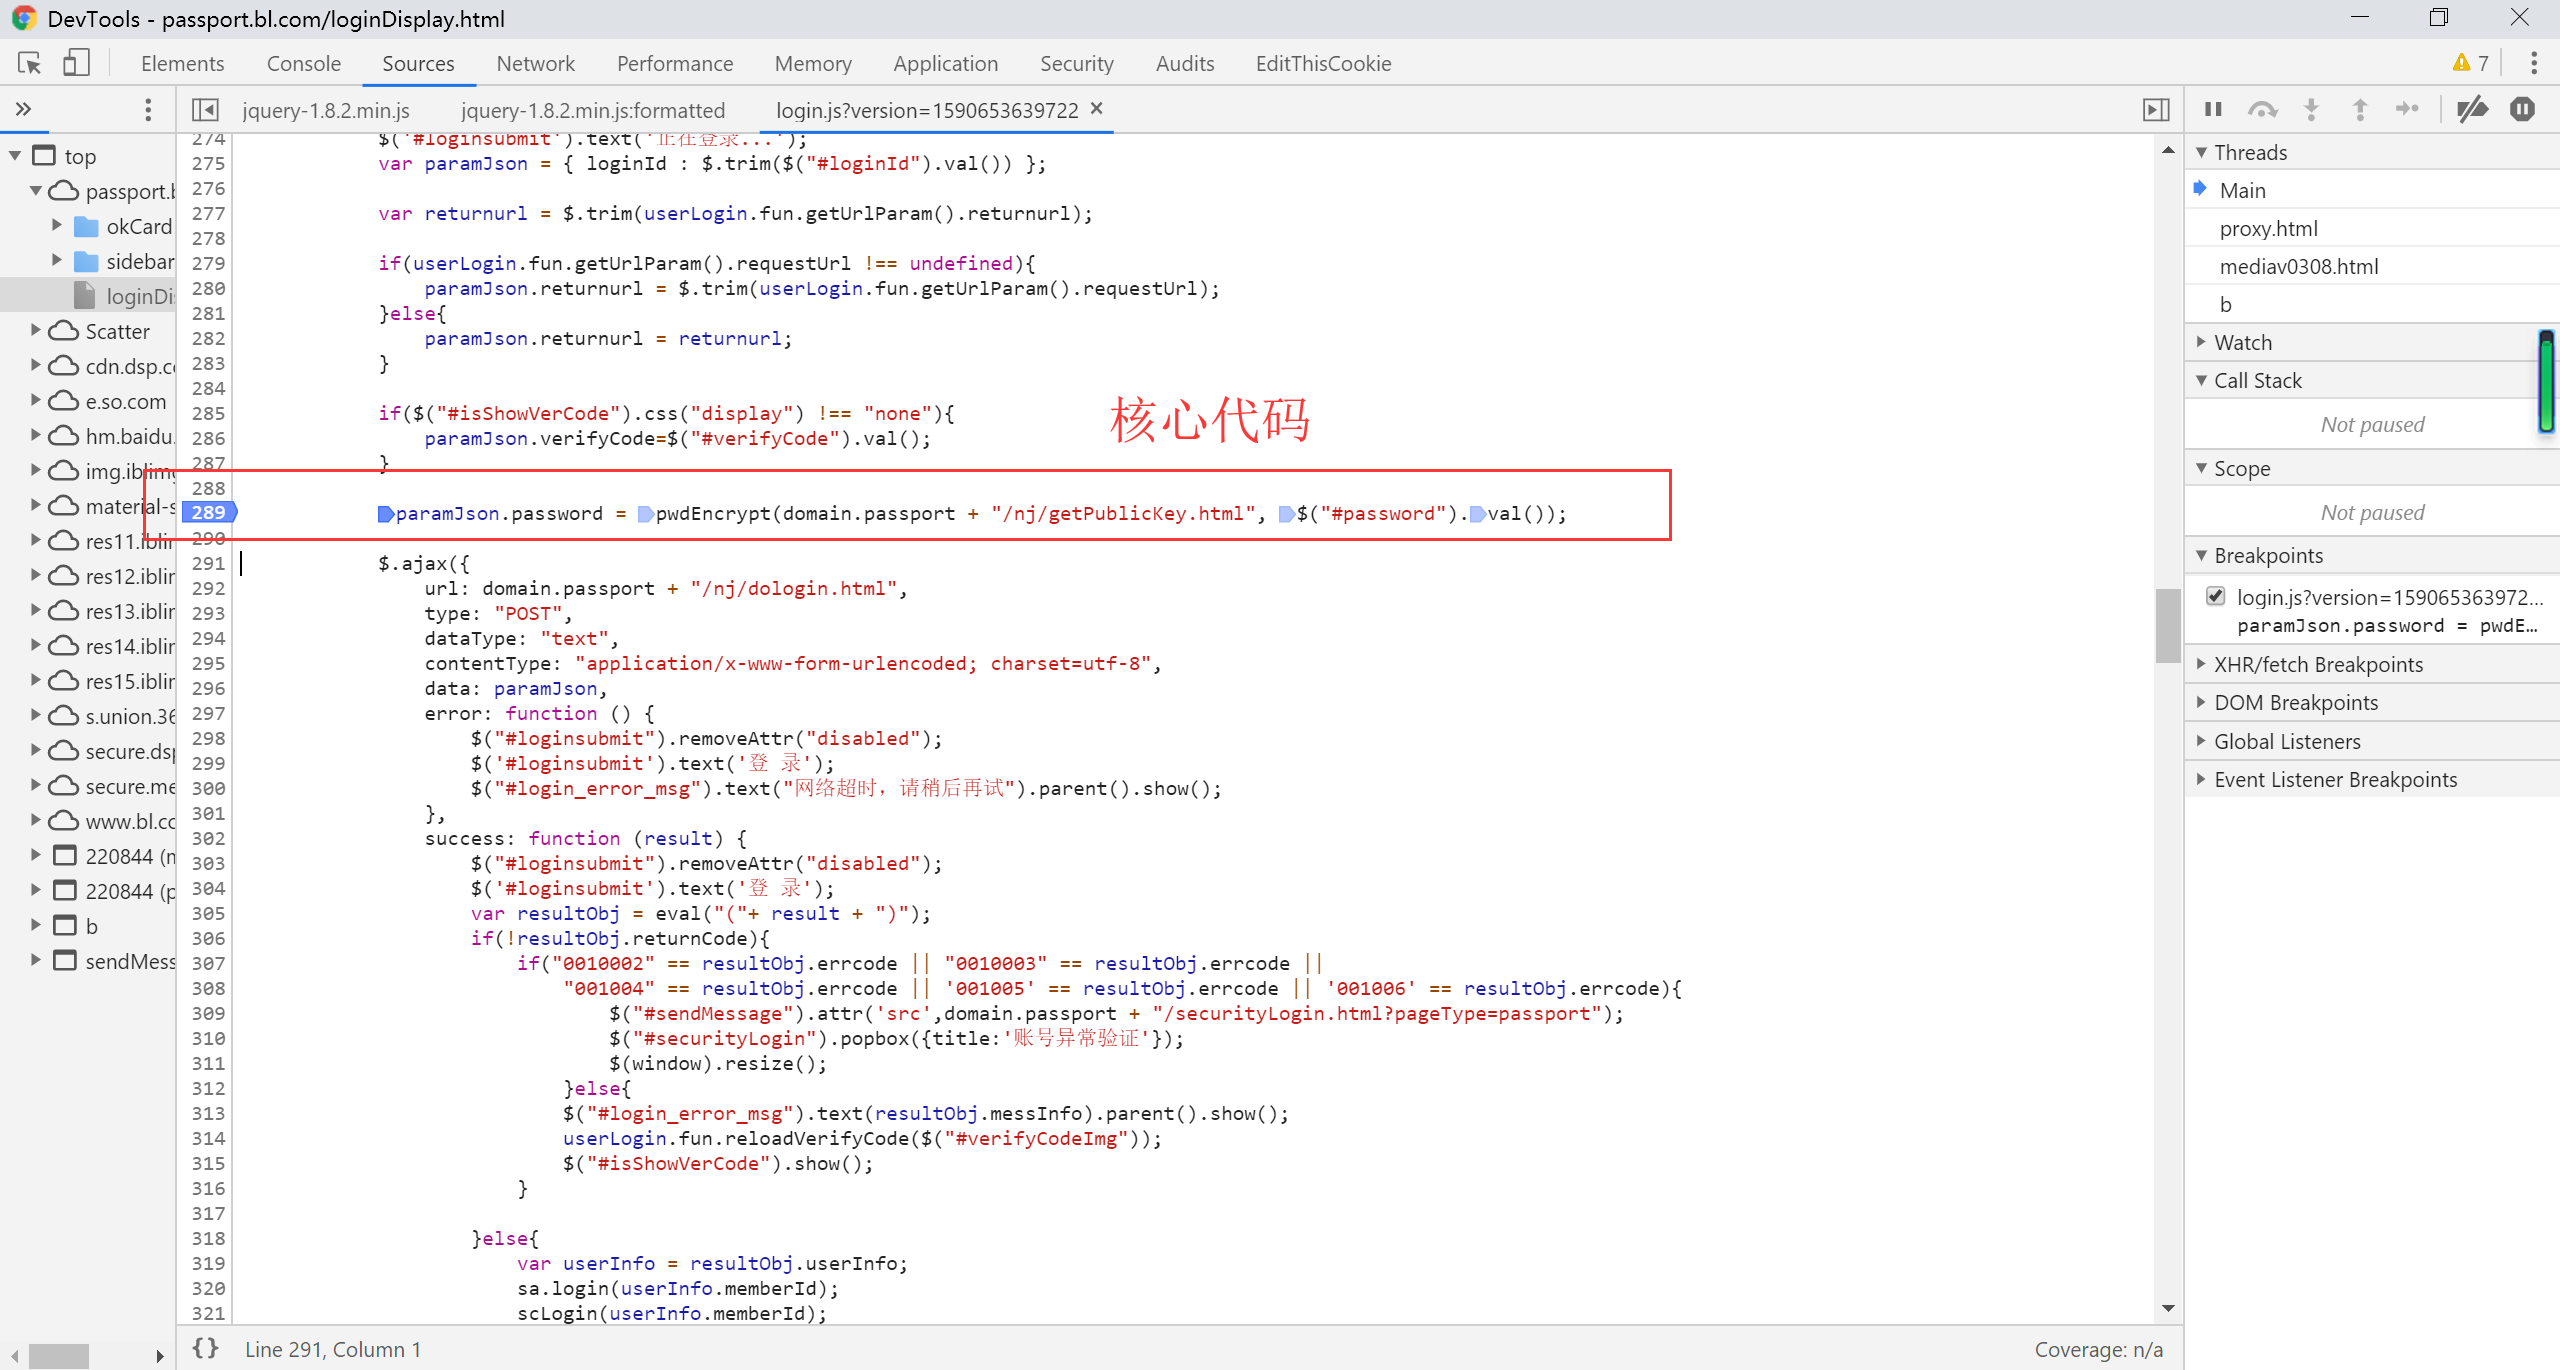Toggle the breakpoint on line 289

(x=208, y=512)
